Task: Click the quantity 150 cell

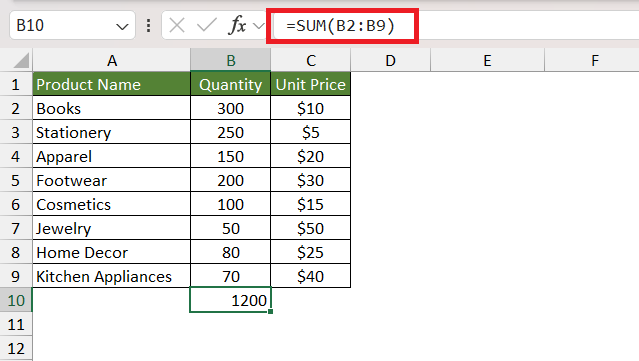Action: point(231,156)
